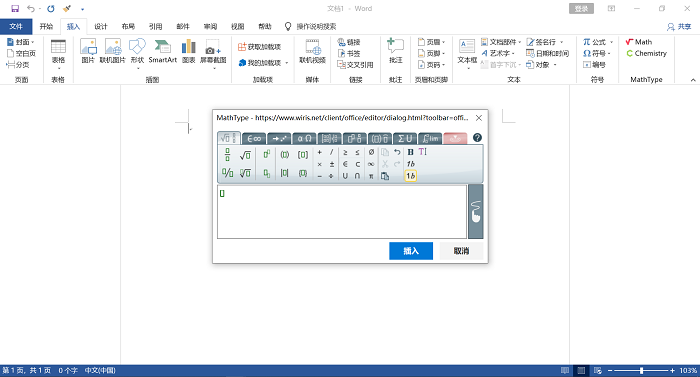Click the blue 插入 button in dialog

point(411,251)
